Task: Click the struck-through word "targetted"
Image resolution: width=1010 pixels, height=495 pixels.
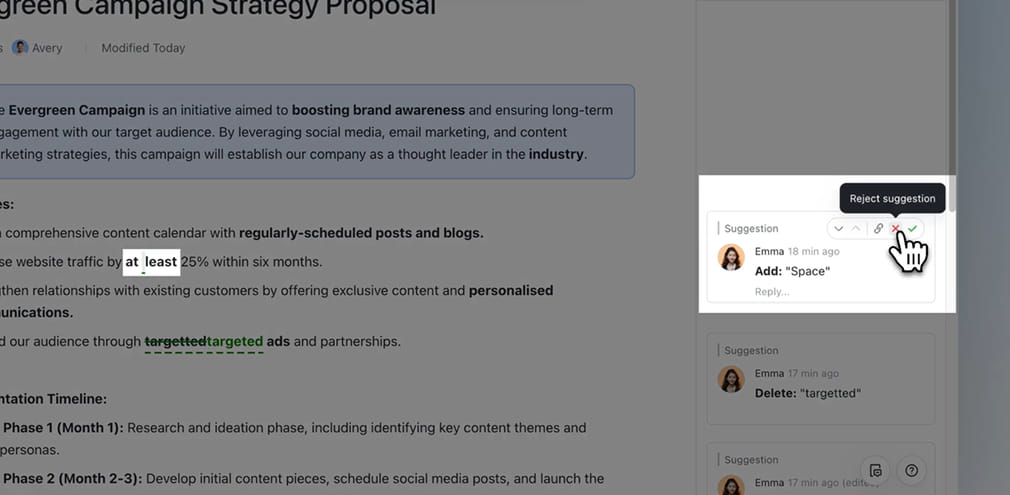Action: pyautogui.click(x=175, y=341)
